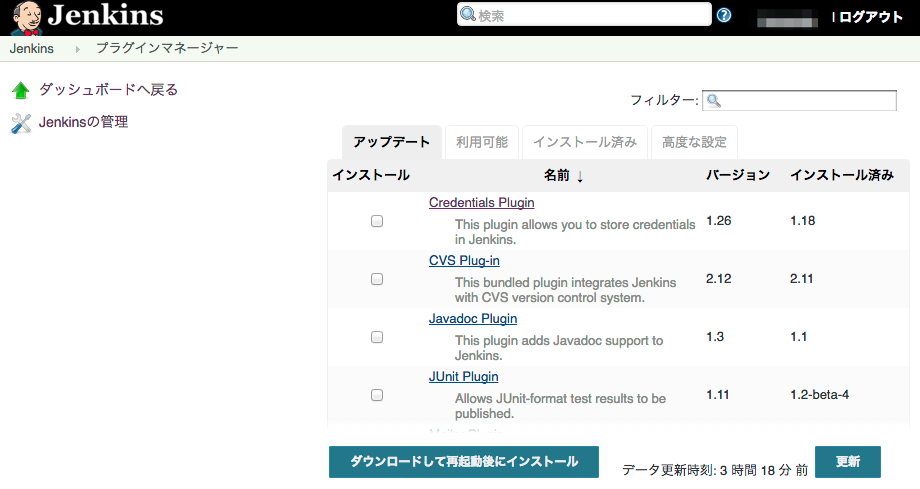Click the wrench tools icon for Jenkins管理
This screenshot has width=920, height=489.
(21, 123)
